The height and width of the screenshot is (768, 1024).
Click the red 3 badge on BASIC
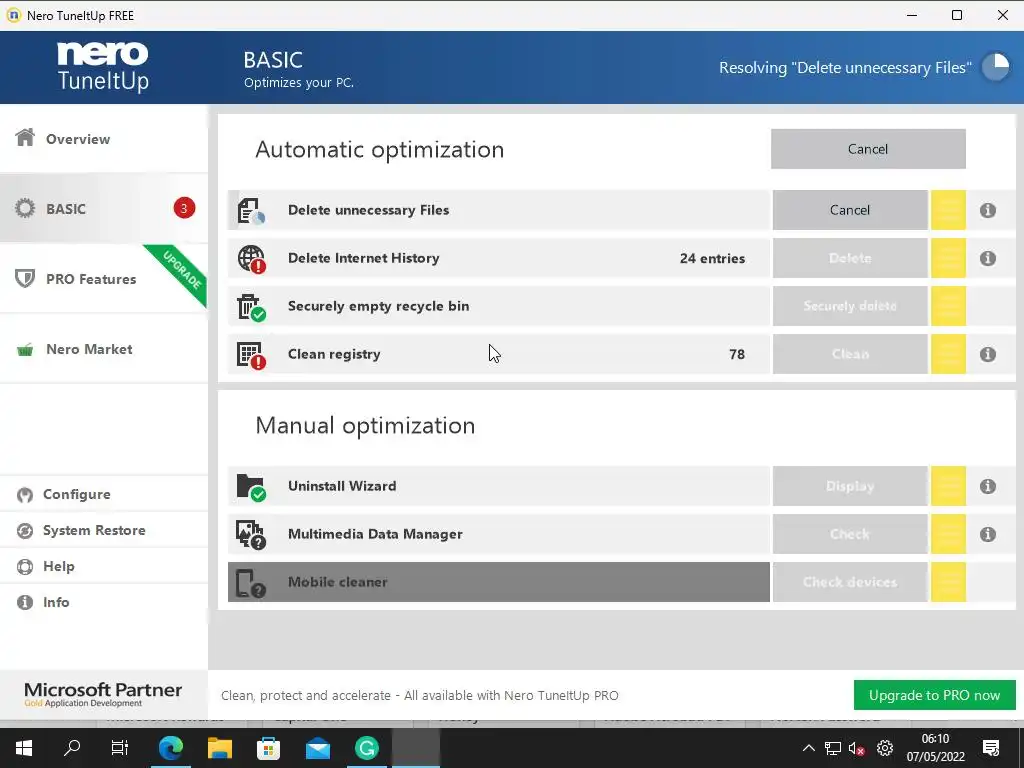pos(184,208)
